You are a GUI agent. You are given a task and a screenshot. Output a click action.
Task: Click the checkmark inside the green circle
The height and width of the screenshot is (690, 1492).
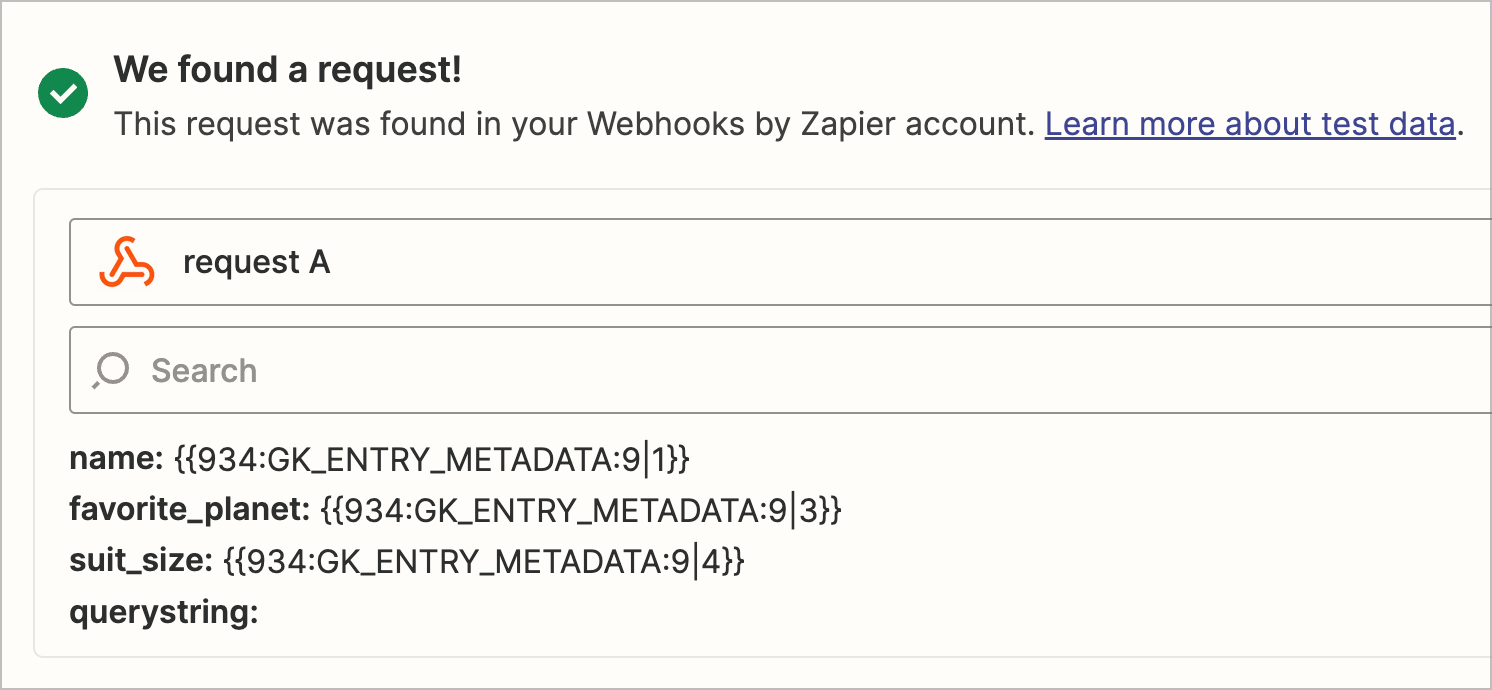(x=62, y=92)
